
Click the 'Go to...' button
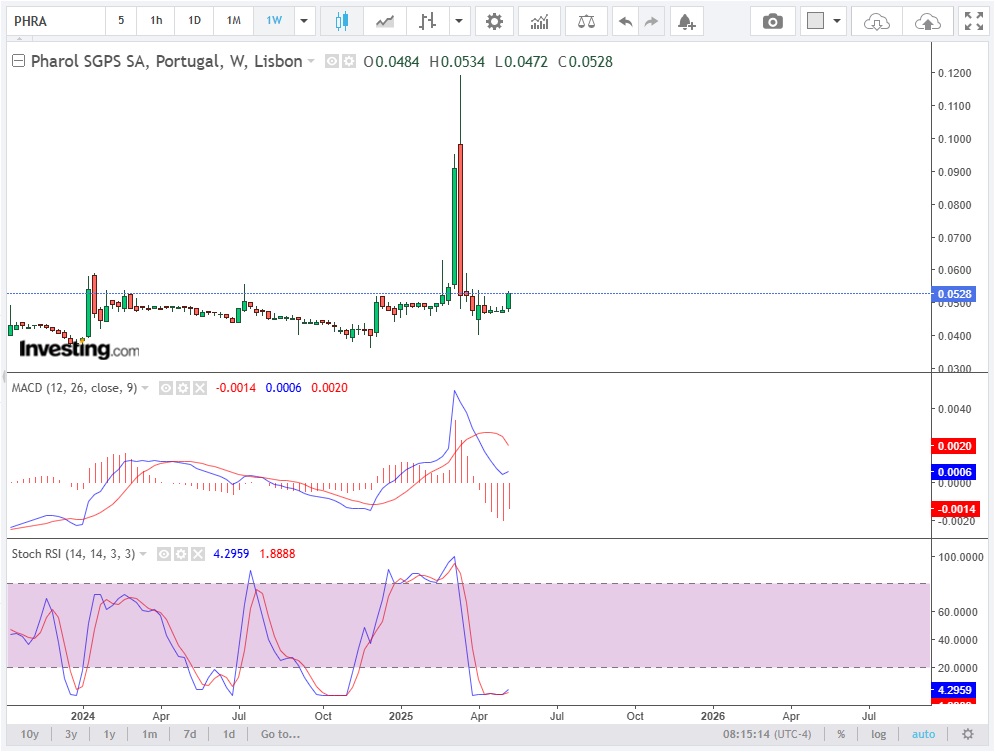click(280, 734)
